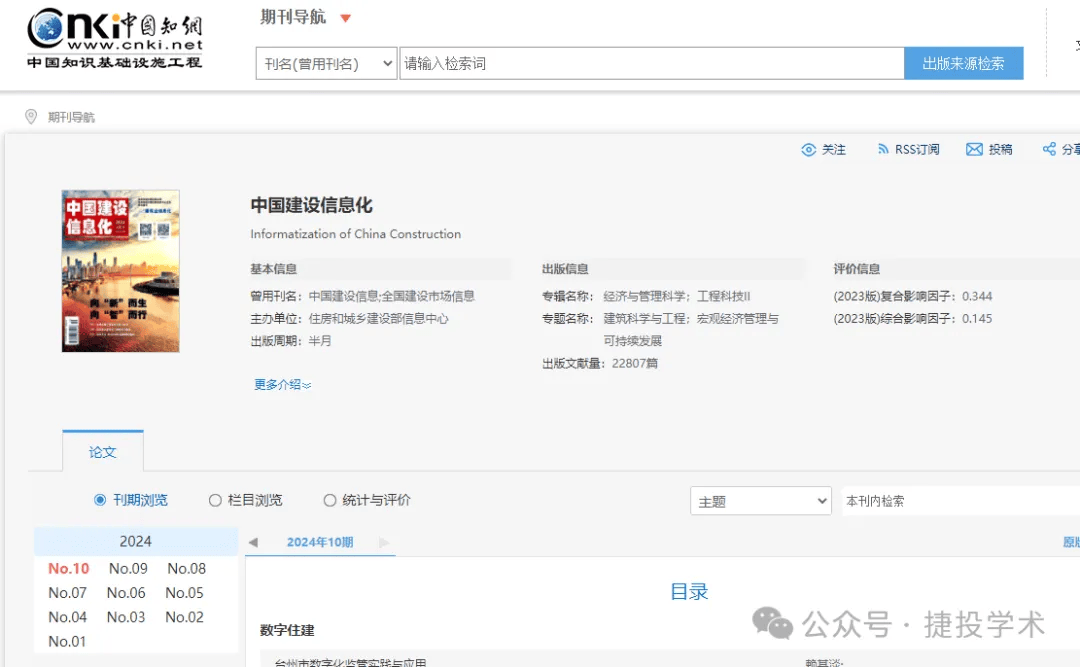
Task: Click the 出版文献量 22807篇 value
Action: (x=635, y=363)
